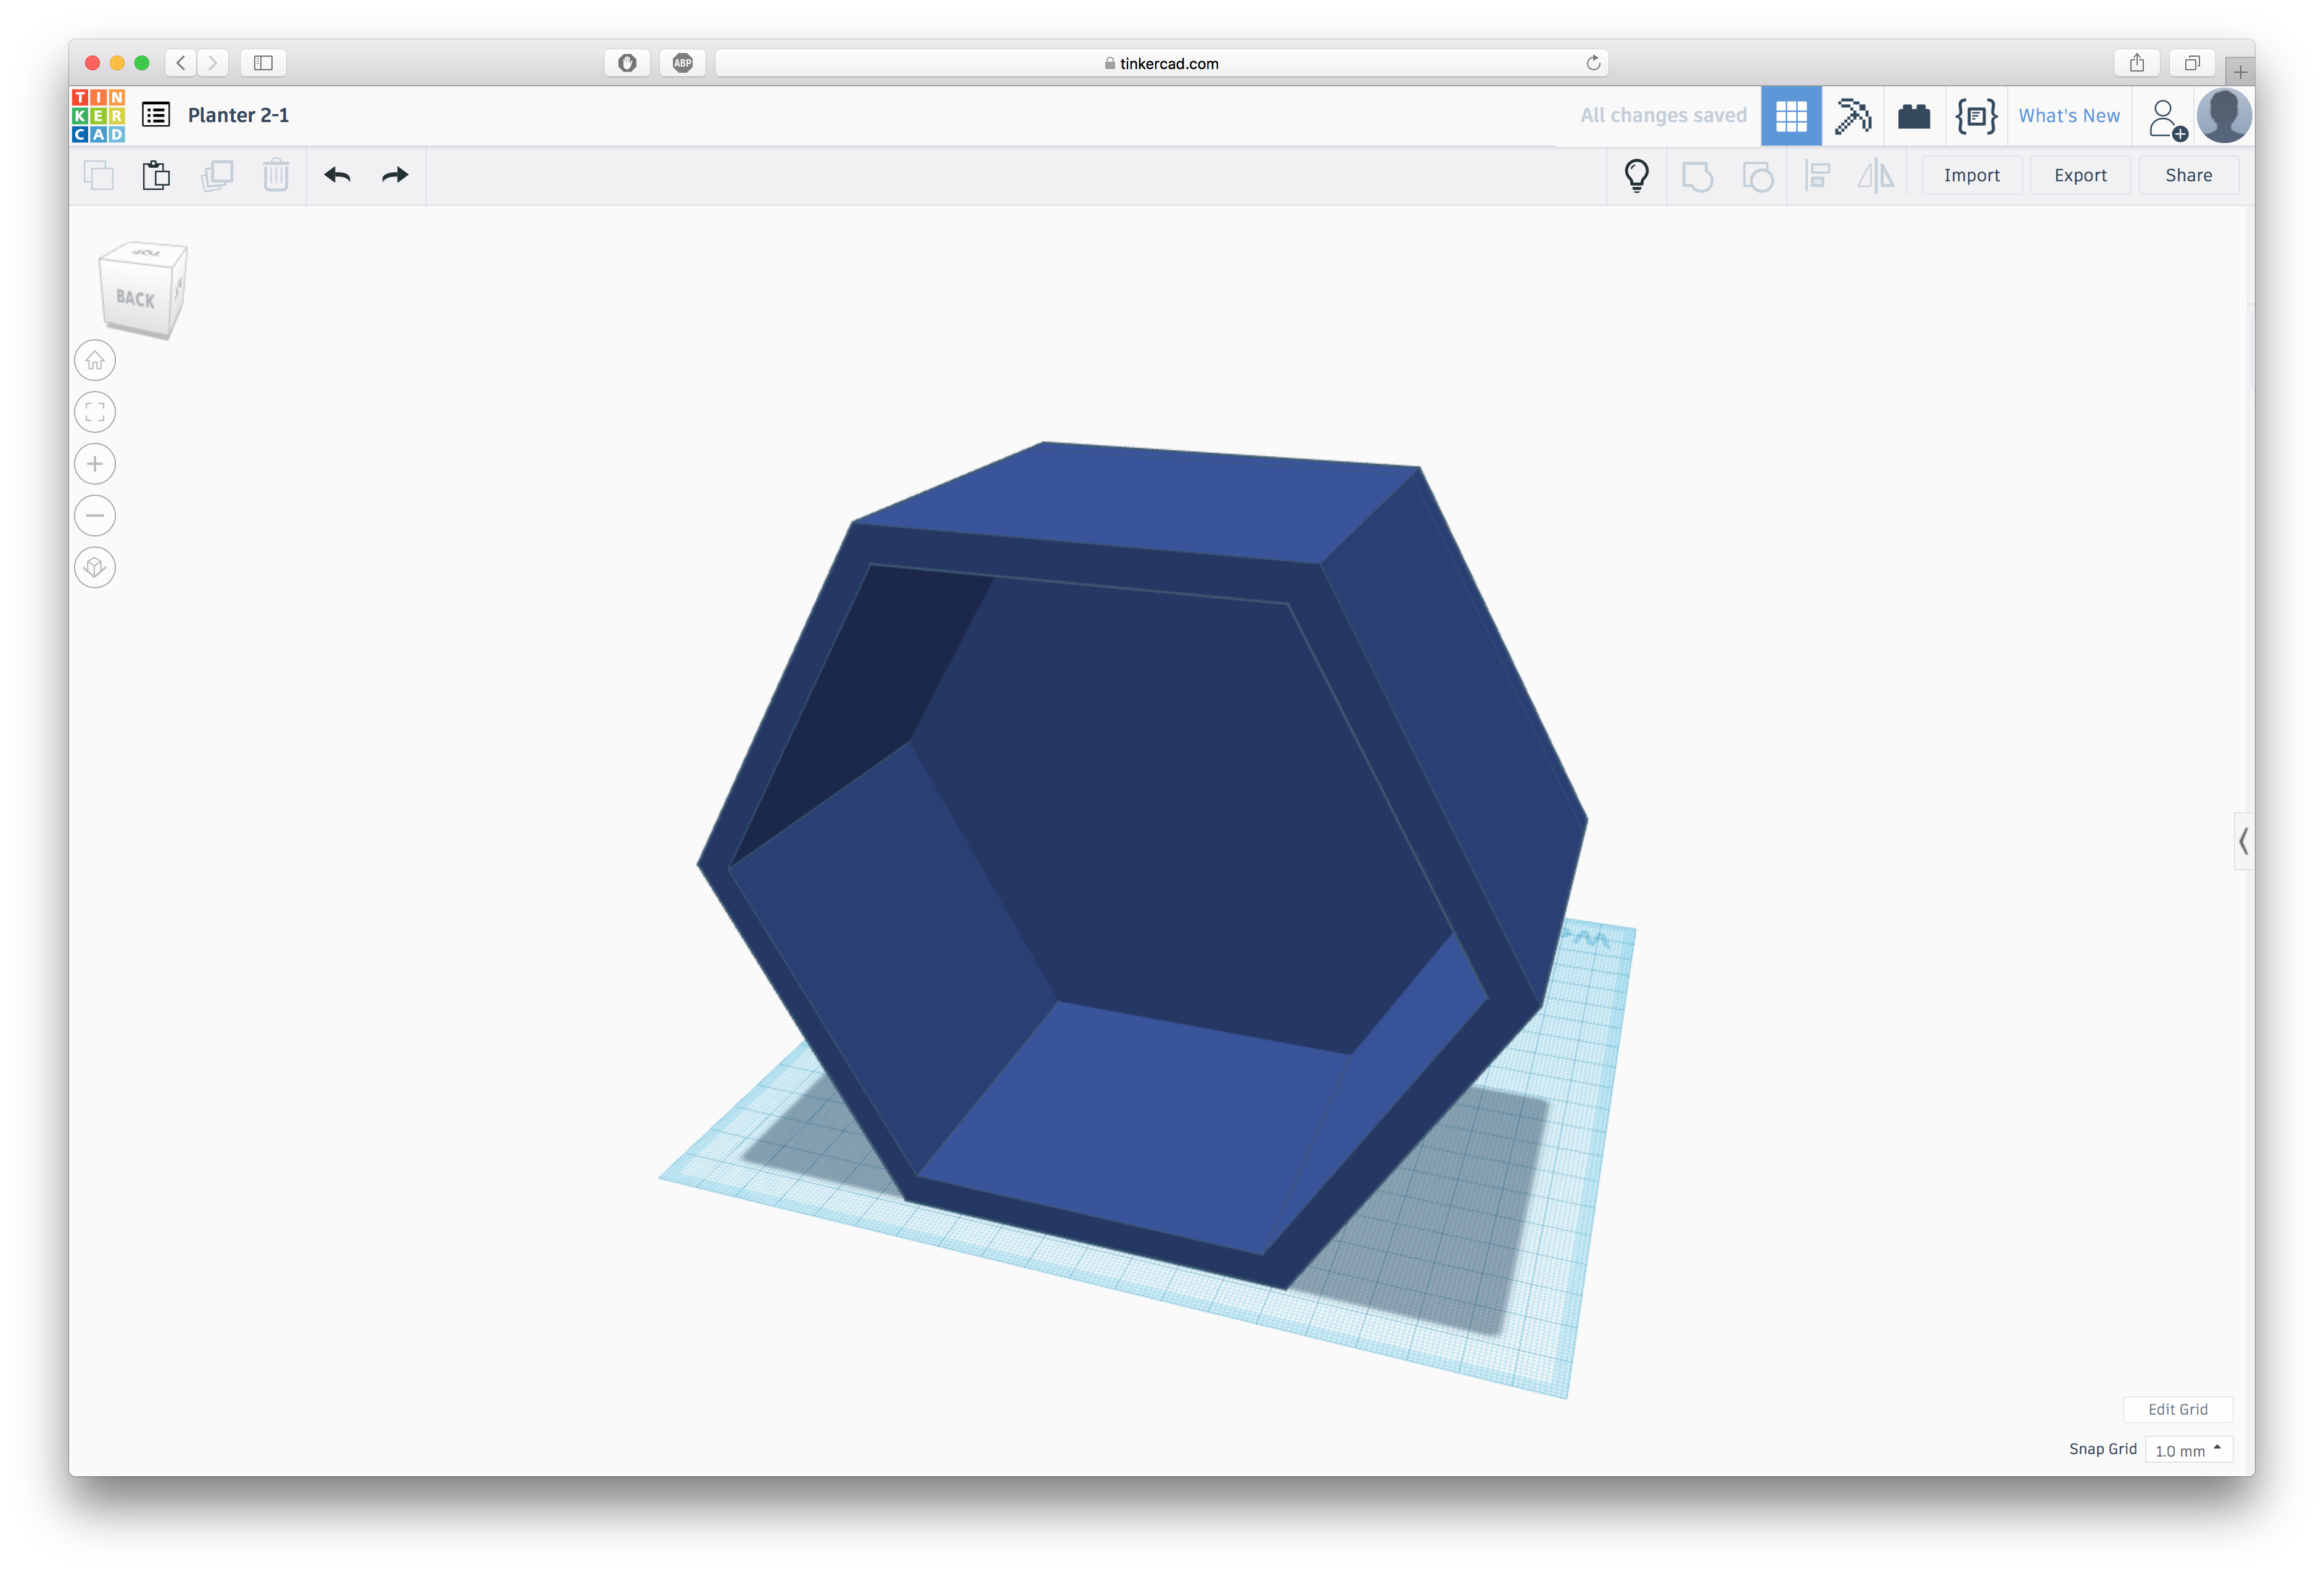Click the Align tool icon
The width and height of the screenshot is (2324, 1575).
tap(1817, 176)
